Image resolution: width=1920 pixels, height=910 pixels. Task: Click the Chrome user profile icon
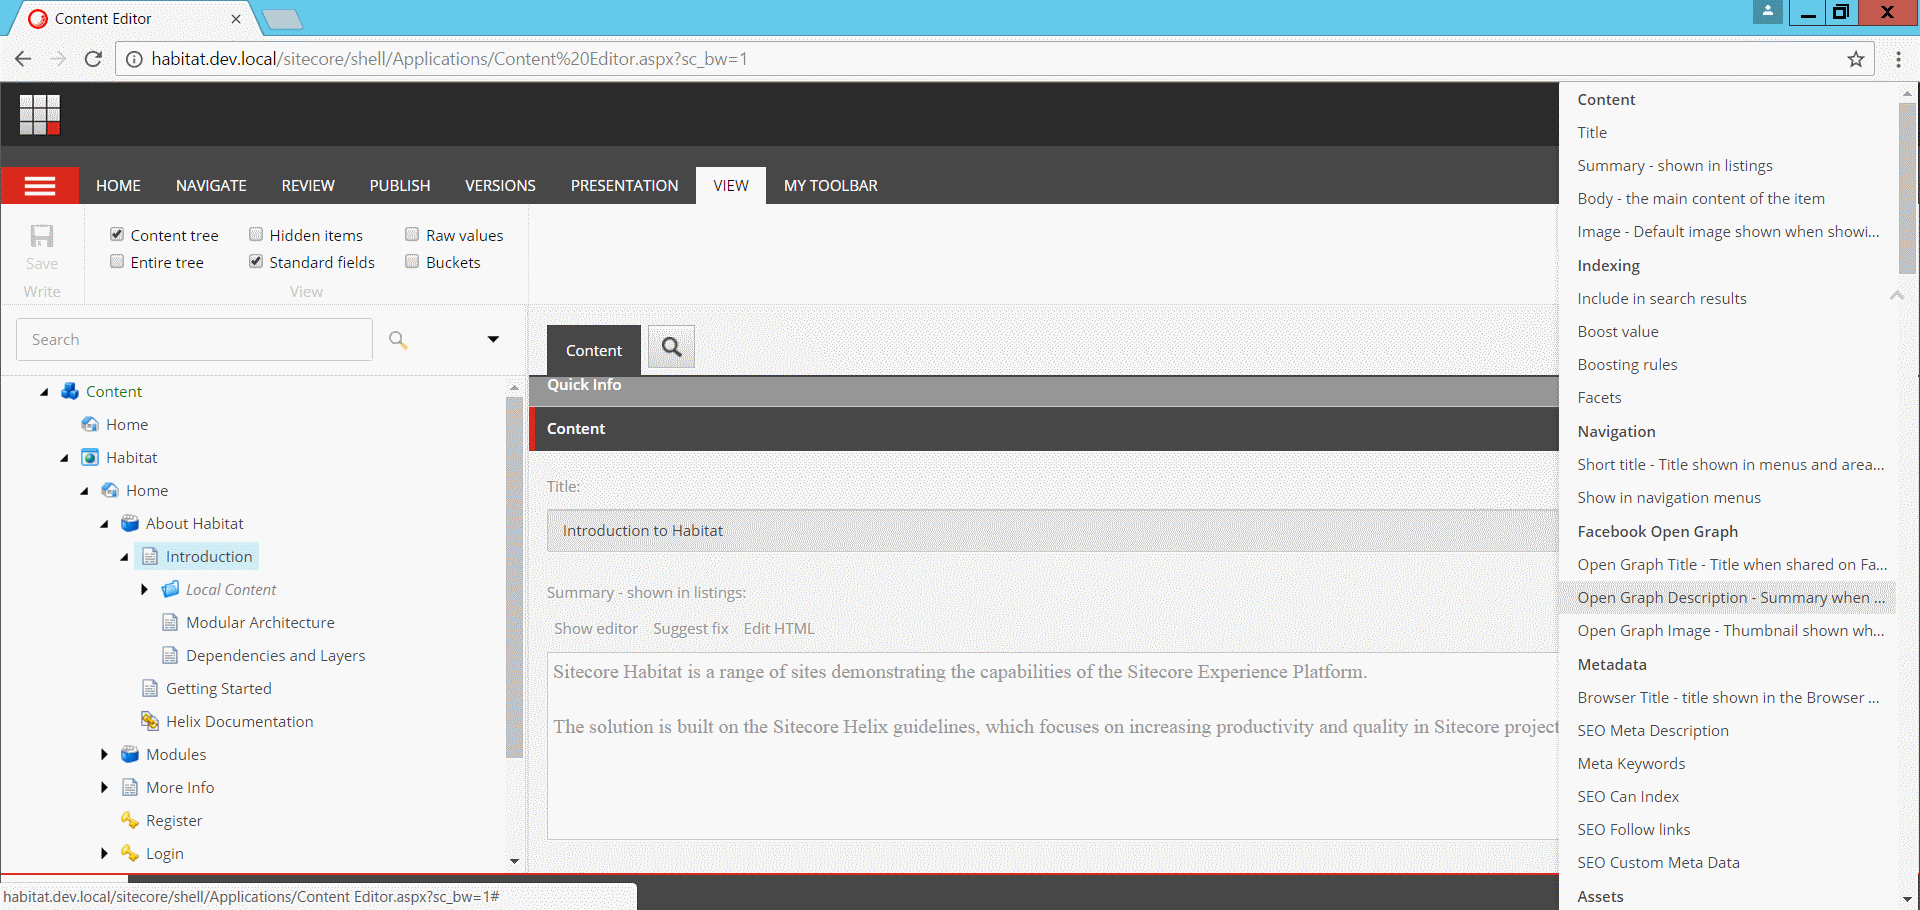1768,12
